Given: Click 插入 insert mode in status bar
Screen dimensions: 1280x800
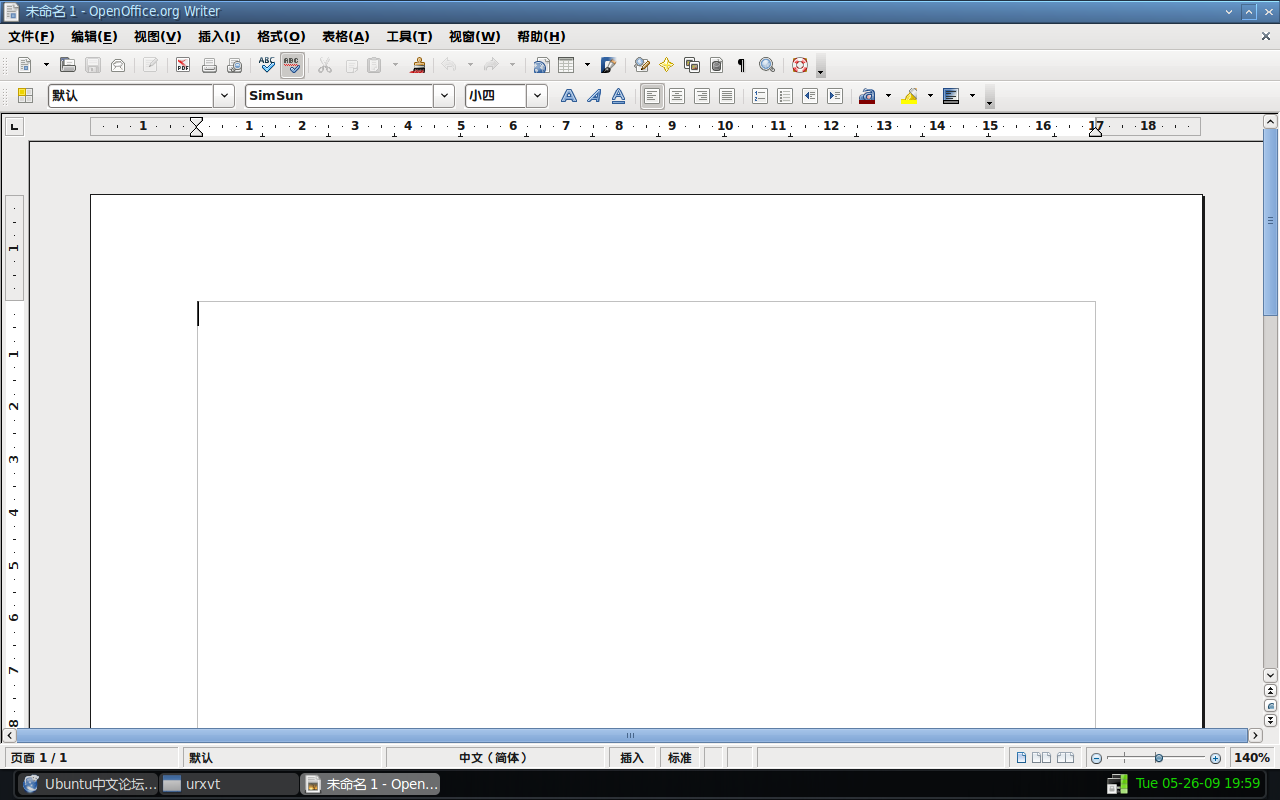Looking at the screenshot, I should pos(632,758).
